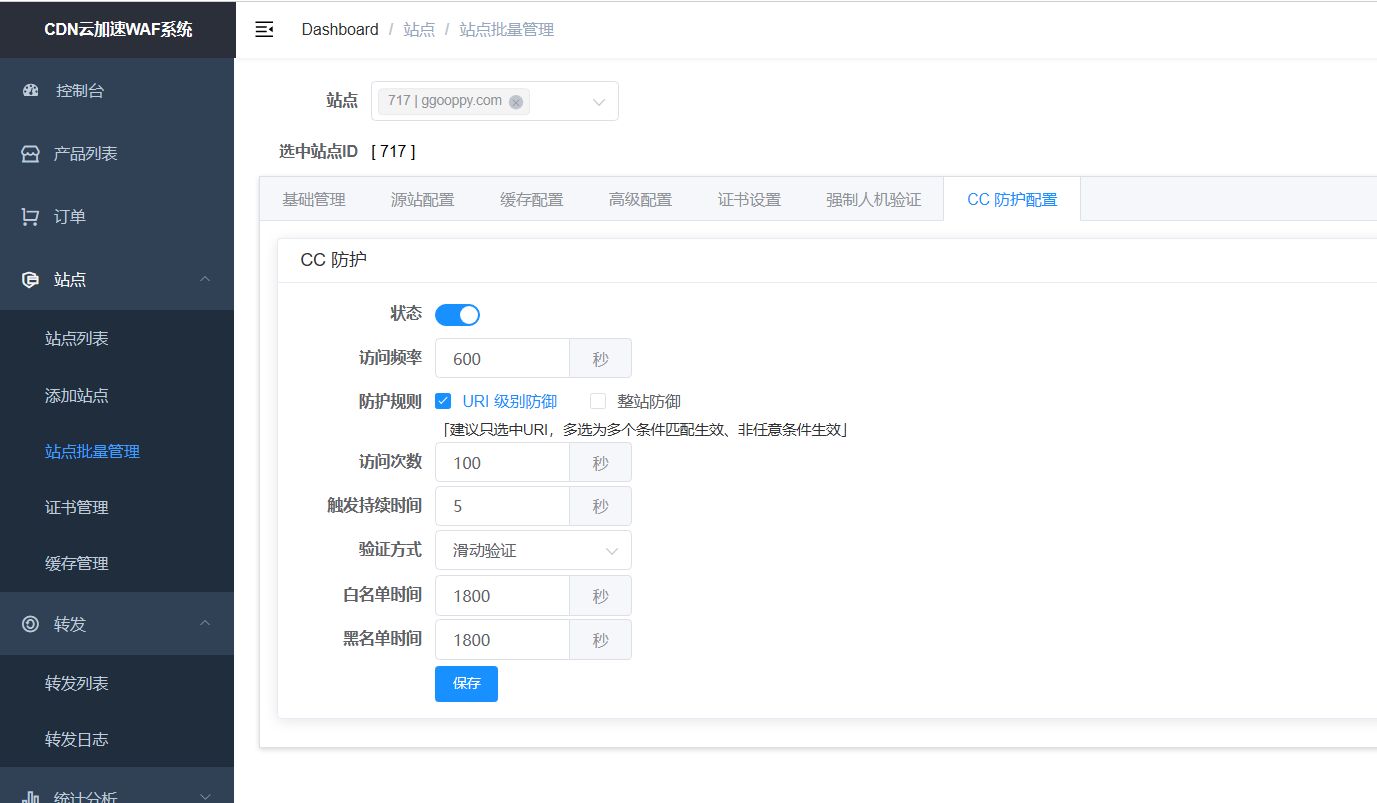The width and height of the screenshot is (1377, 803).
Task: Open the 验证方式 滑动验证 dropdown
Action: tap(533, 550)
